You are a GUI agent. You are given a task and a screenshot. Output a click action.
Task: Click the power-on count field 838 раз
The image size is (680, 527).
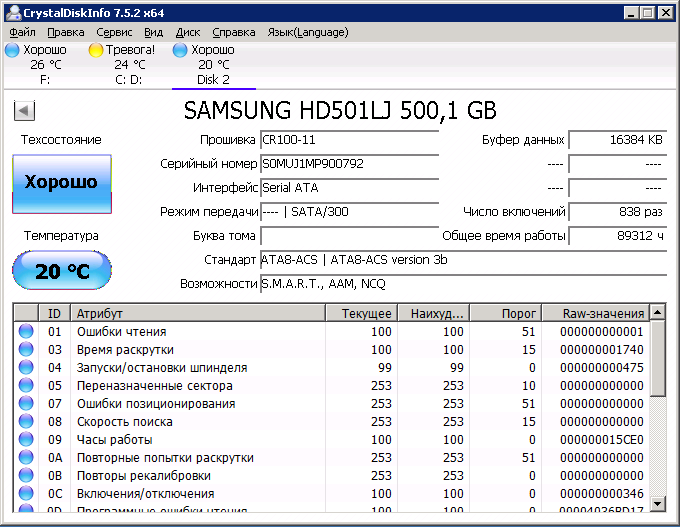point(618,212)
